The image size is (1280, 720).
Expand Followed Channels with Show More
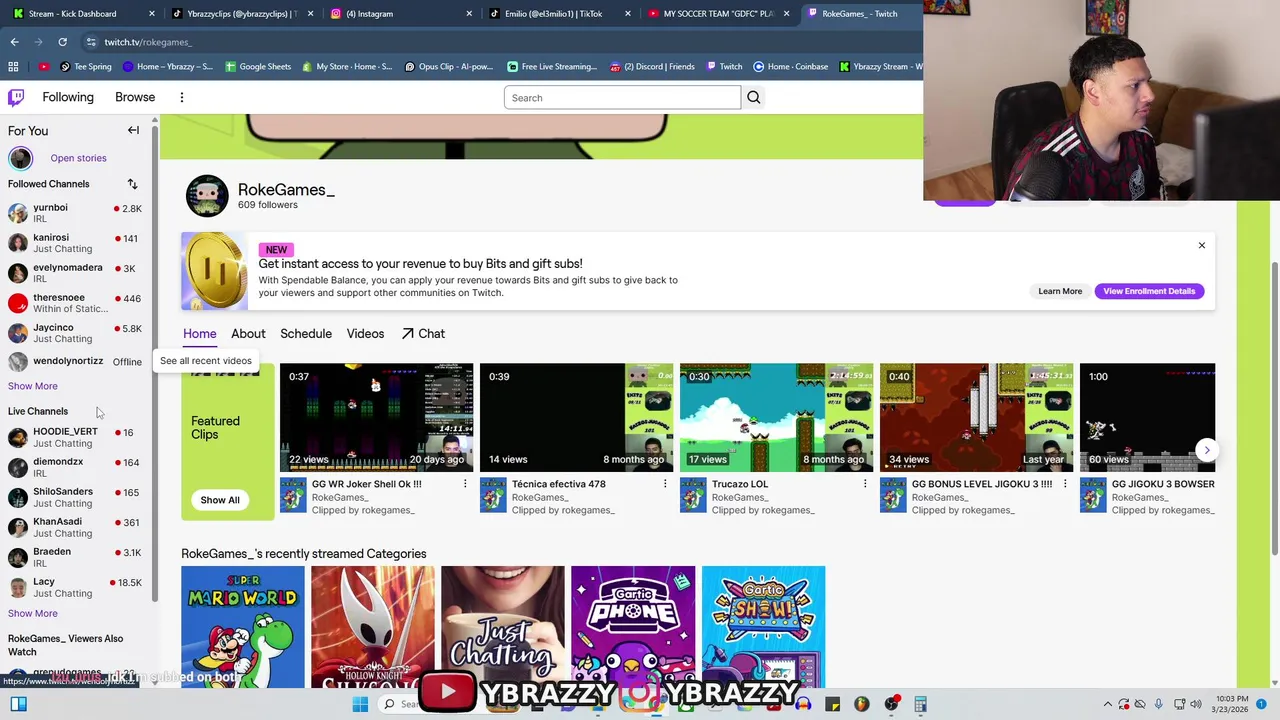pos(33,386)
